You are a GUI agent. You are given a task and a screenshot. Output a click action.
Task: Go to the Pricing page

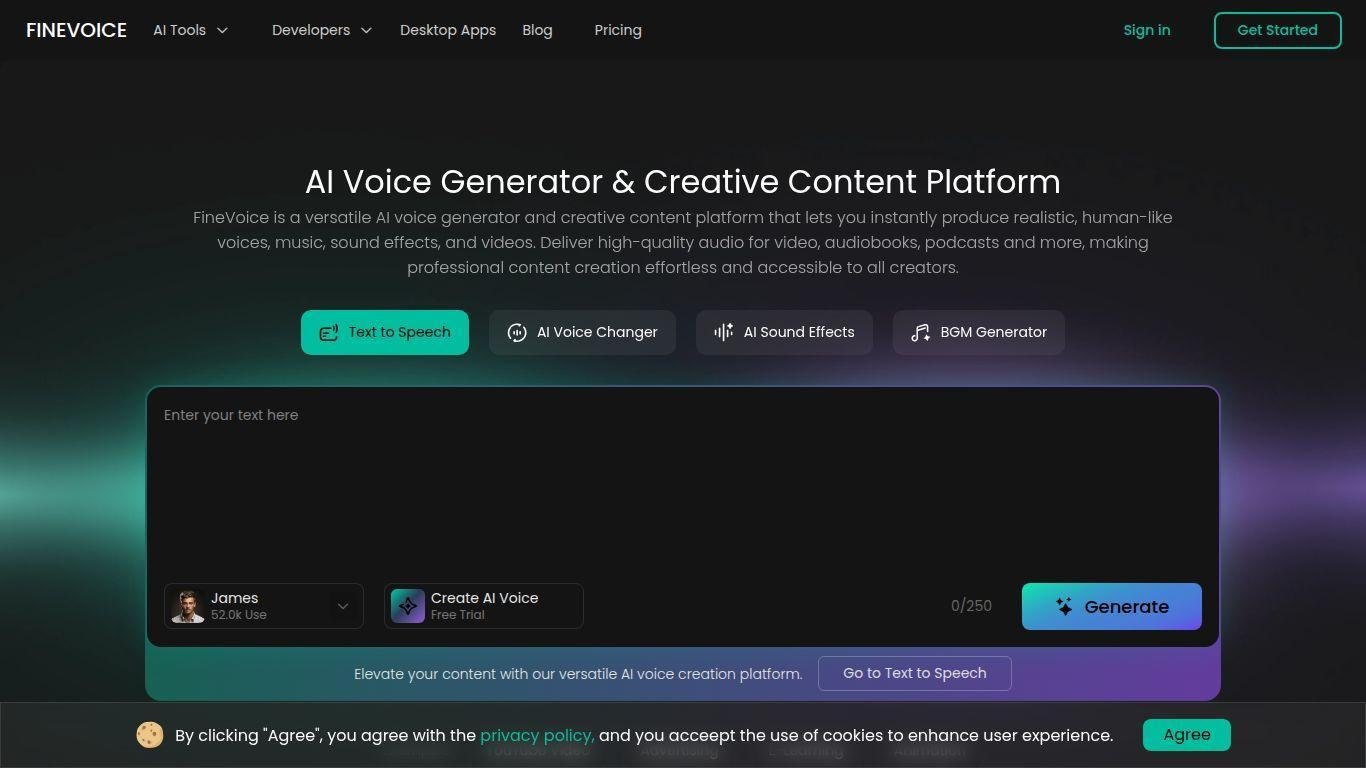click(x=618, y=30)
